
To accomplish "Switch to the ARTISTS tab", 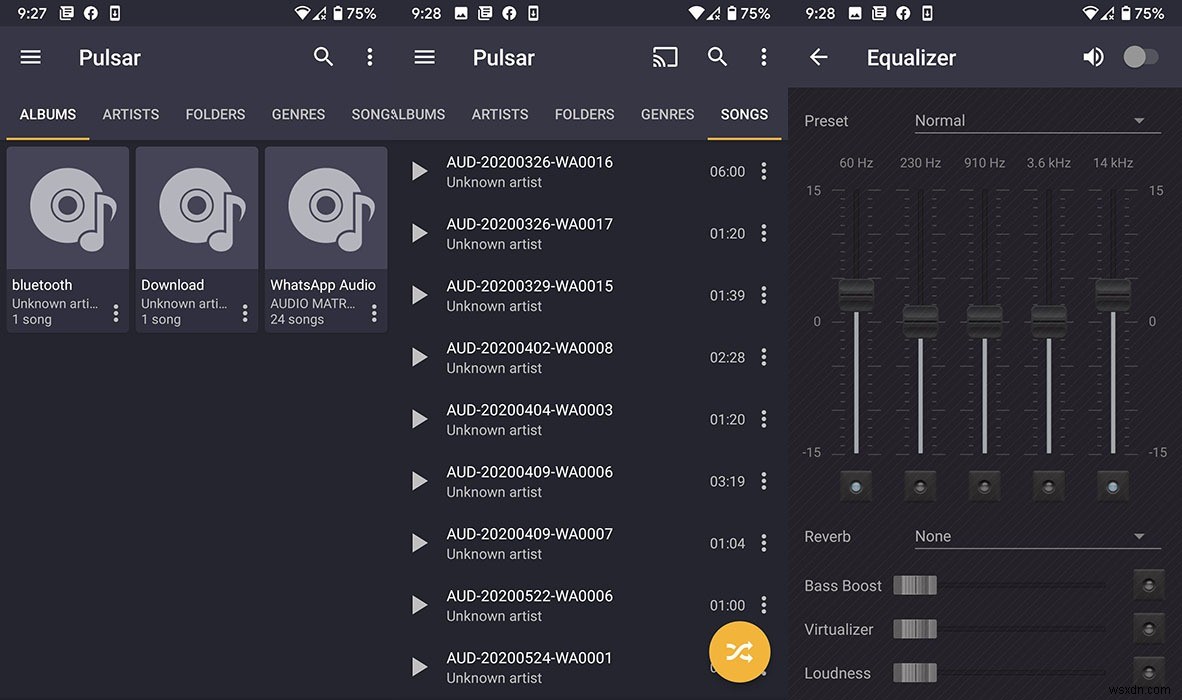I will pos(130,114).
